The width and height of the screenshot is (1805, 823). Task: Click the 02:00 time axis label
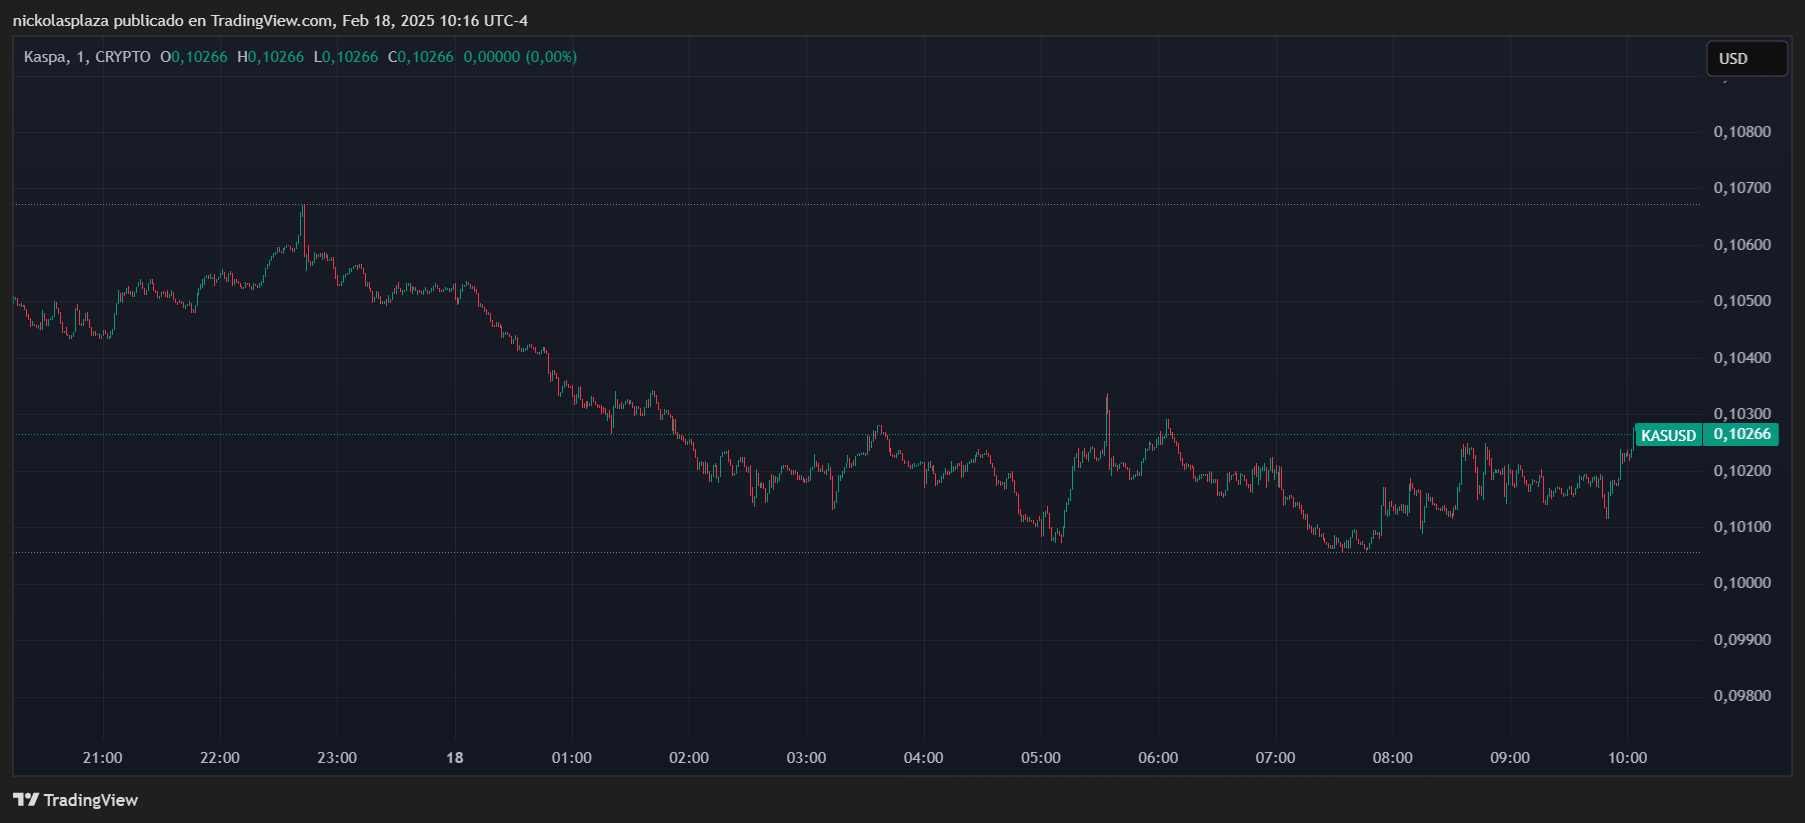[x=689, y=758]
